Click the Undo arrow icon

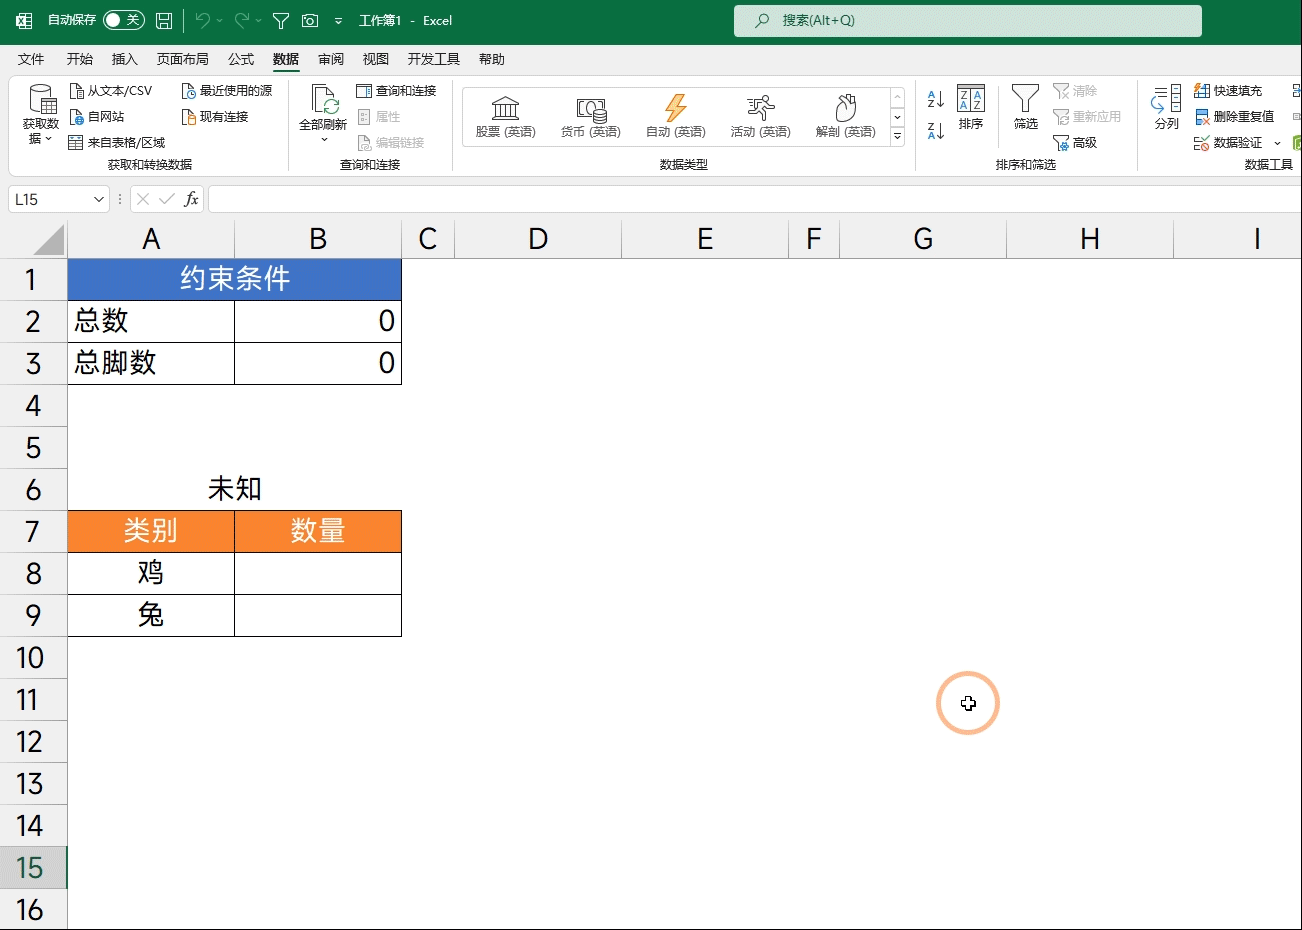click(x=203, y=20)
